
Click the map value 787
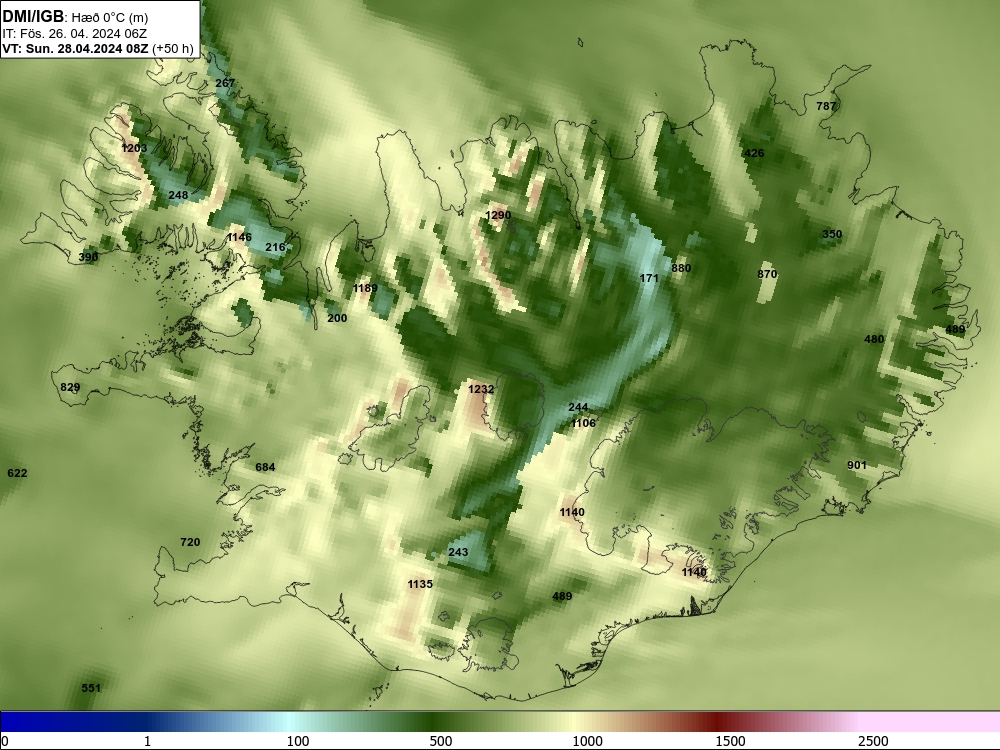(827, 106)
